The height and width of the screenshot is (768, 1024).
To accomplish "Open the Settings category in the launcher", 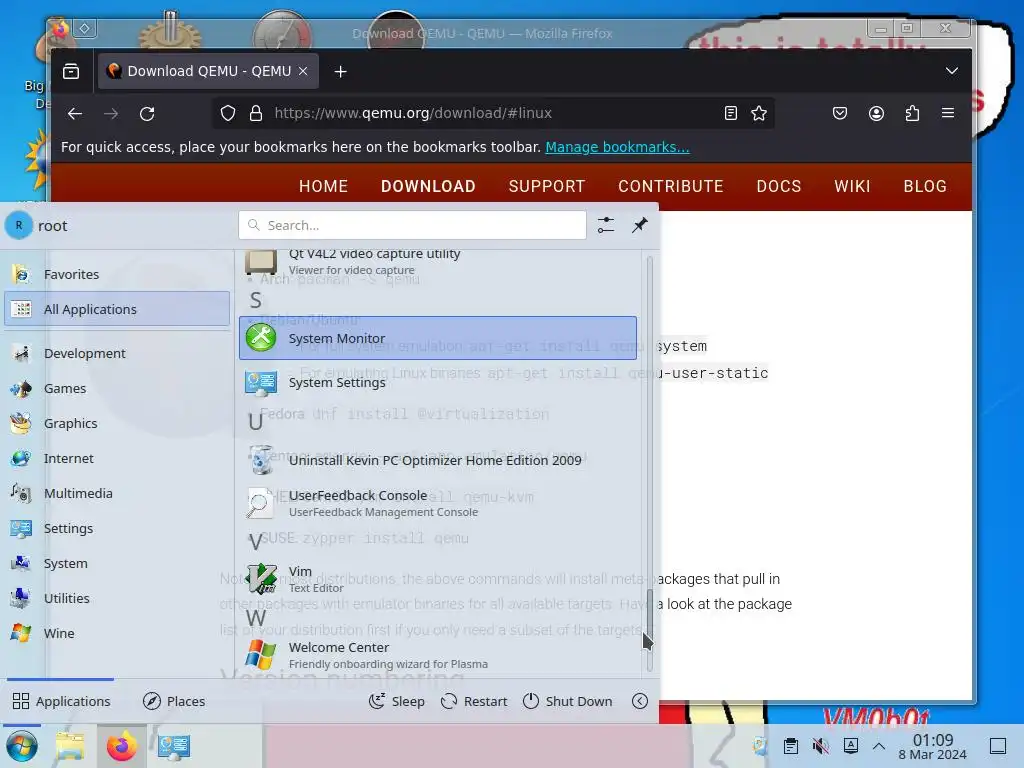I will coord(118,528).
